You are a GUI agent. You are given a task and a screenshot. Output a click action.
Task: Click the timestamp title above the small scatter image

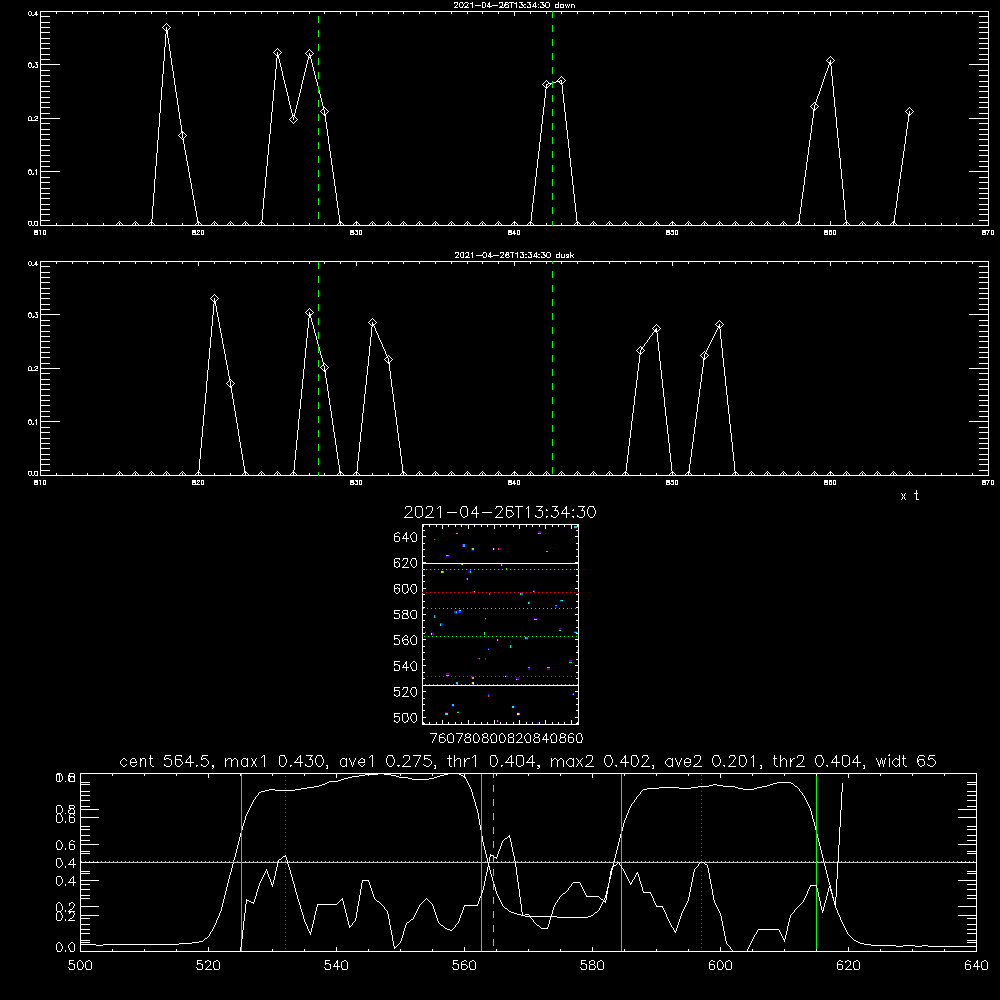[500, 512]
